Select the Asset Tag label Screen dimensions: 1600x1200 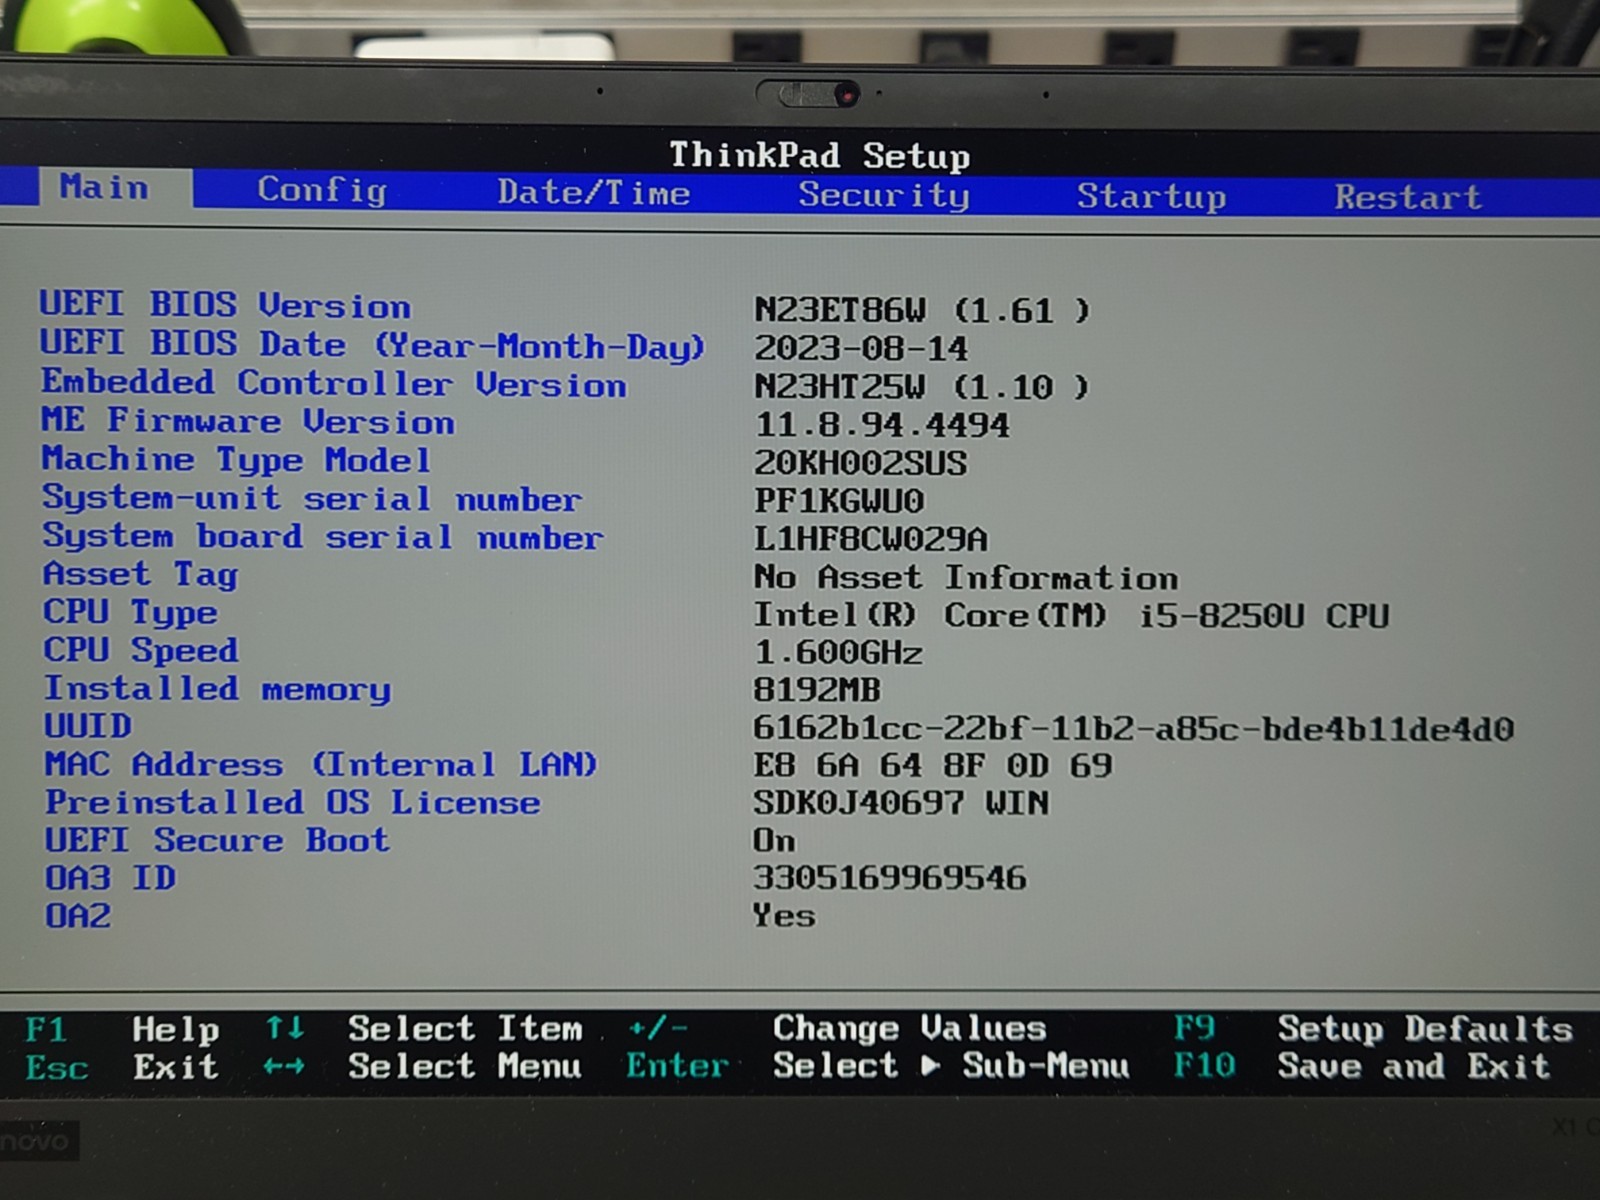tap(140, 575)
